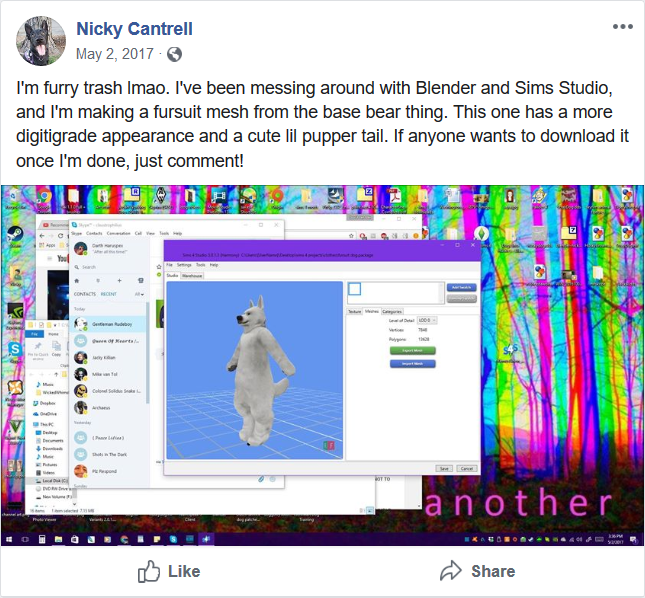The image size is (645, 598).
Task: Click Save in Sims 4 Studio
Action: (444, 468)
